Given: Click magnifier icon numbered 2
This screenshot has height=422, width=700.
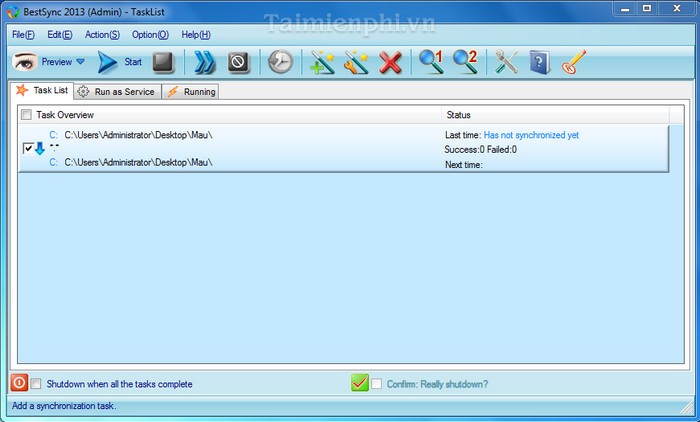Looking at the screenshot, I should click(x=465, y=62).
